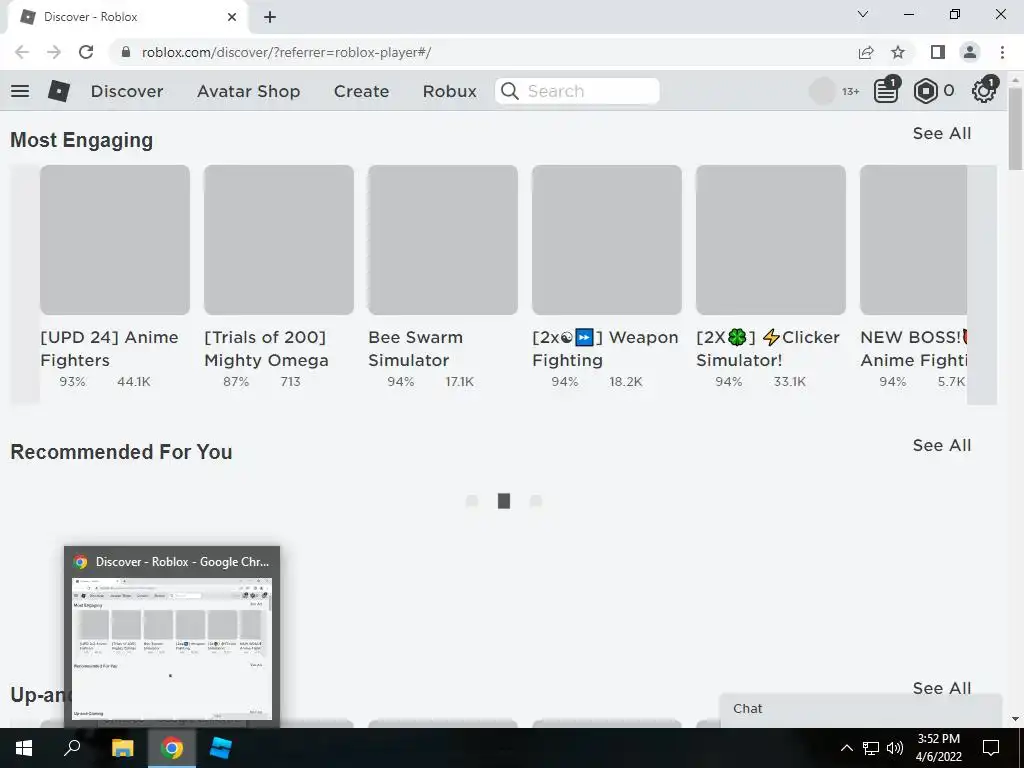Open a new tab with the plus button

270,17
